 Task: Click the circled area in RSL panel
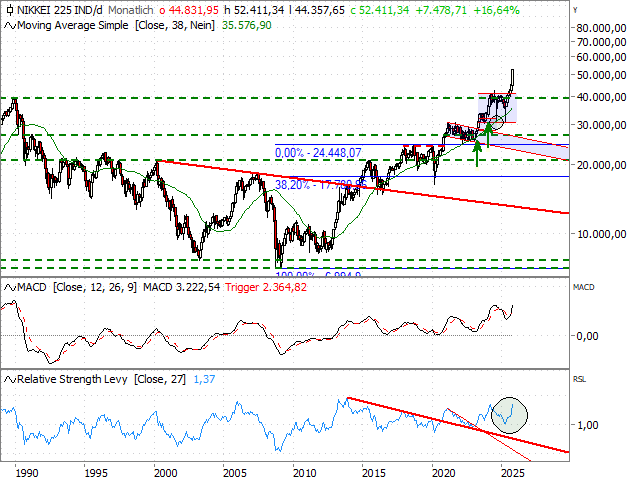(x=509, y=415)
